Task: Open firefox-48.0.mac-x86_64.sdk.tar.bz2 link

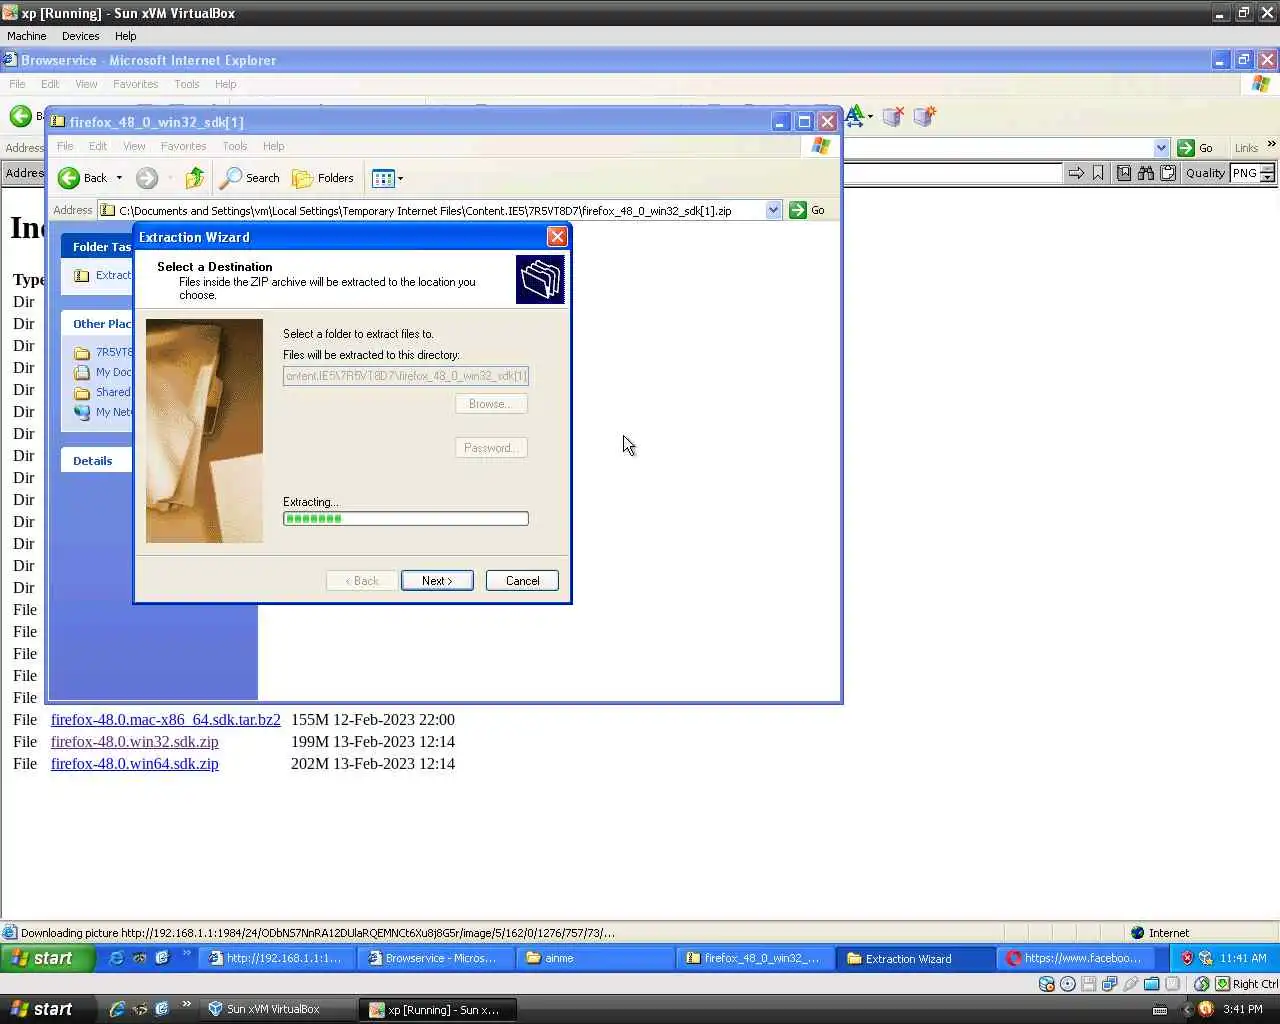Action: tap(166, 720)
